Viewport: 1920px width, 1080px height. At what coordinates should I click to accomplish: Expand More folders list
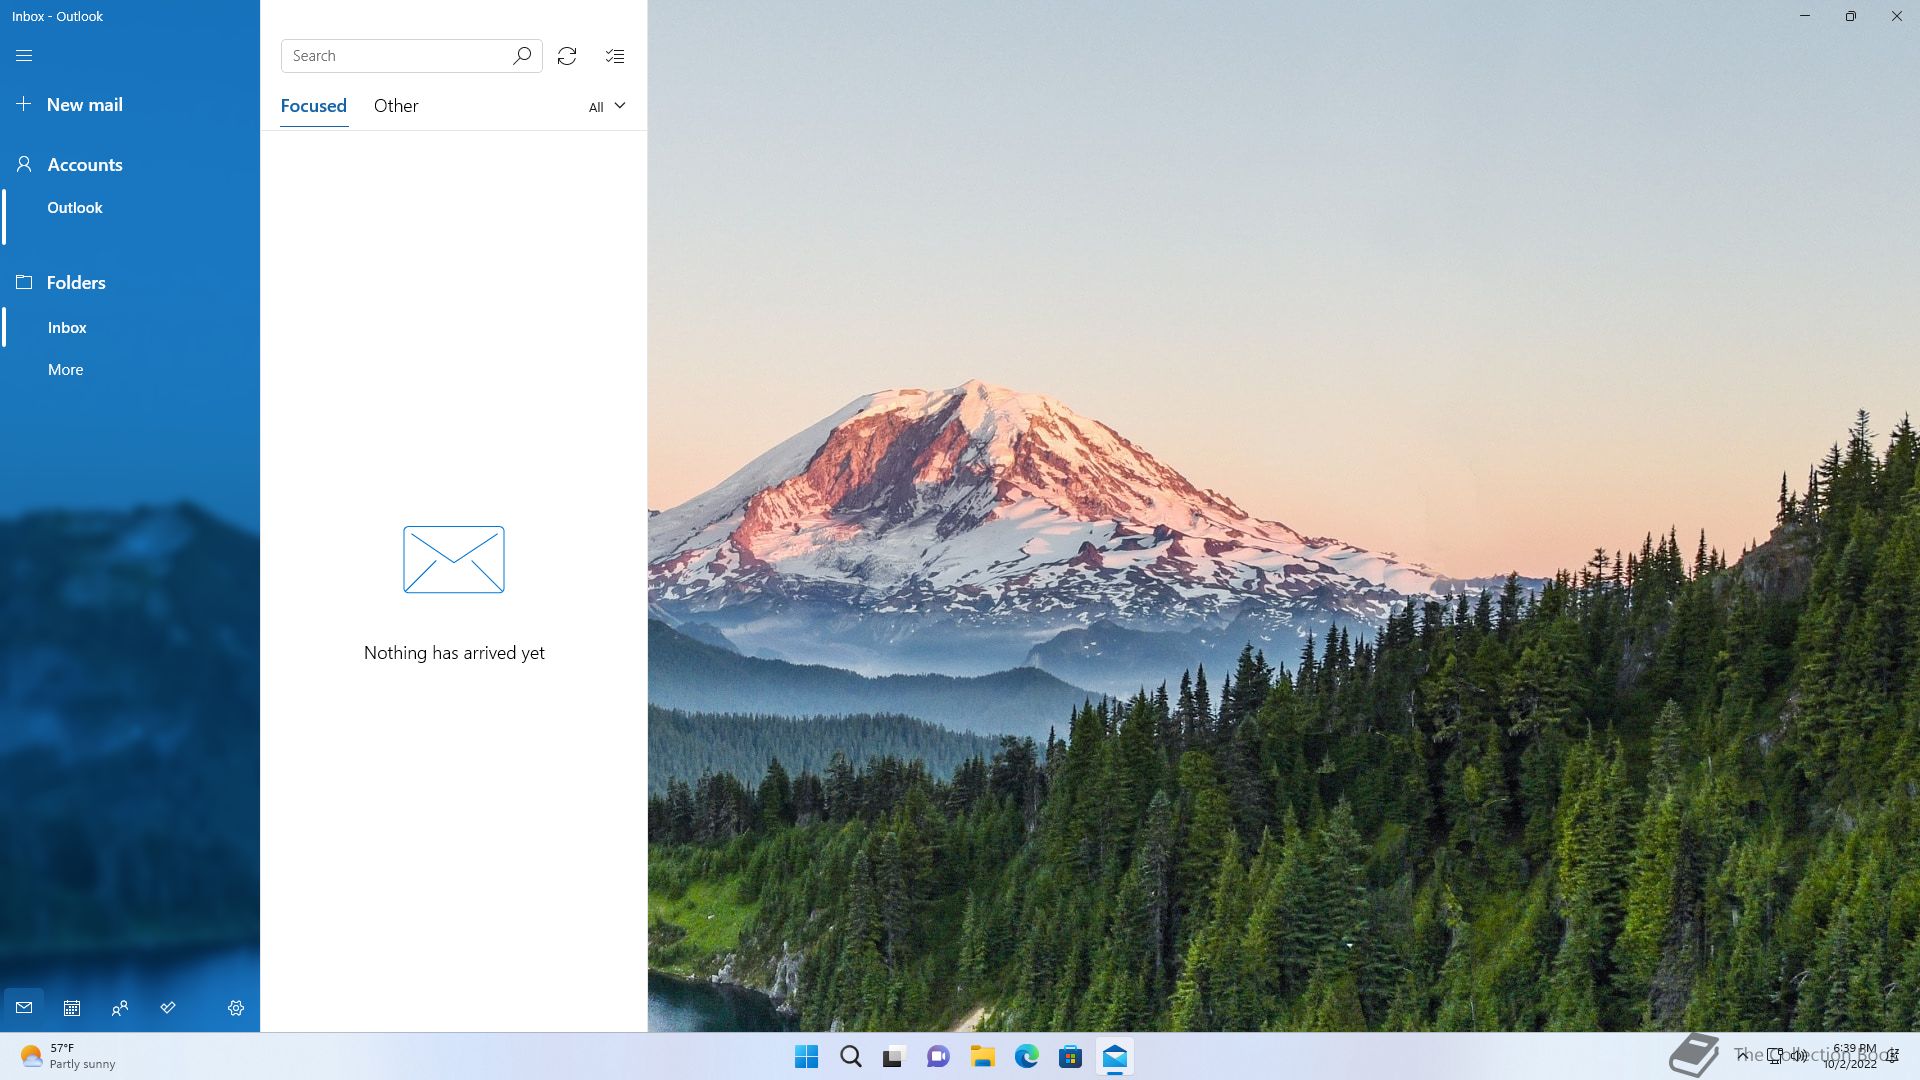pos(66,370)
